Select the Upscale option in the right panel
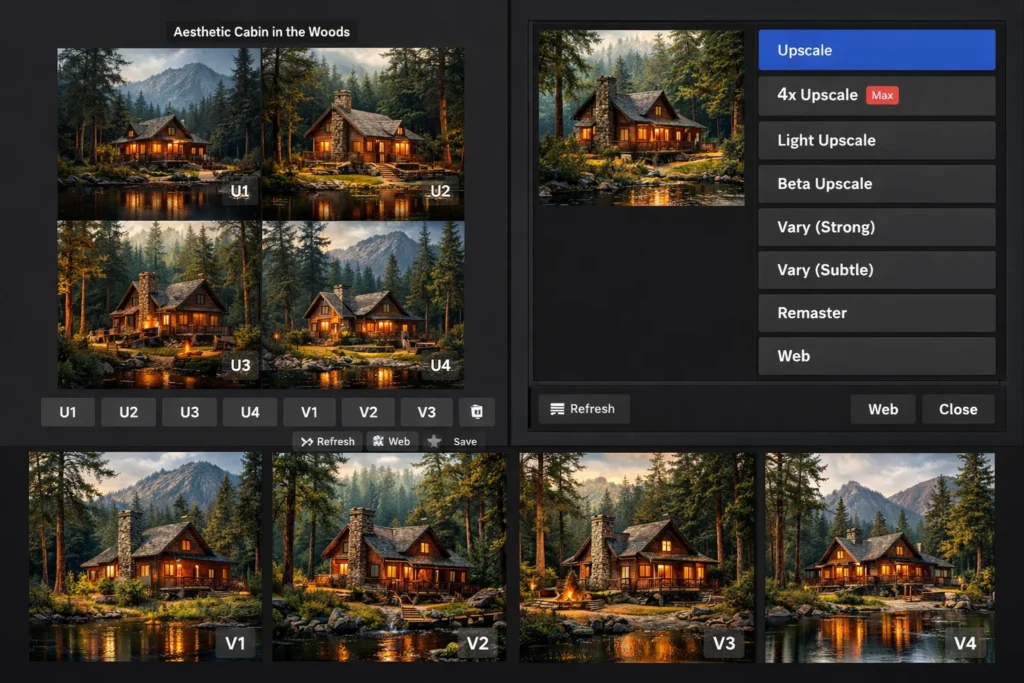 [x=876, y=49]
